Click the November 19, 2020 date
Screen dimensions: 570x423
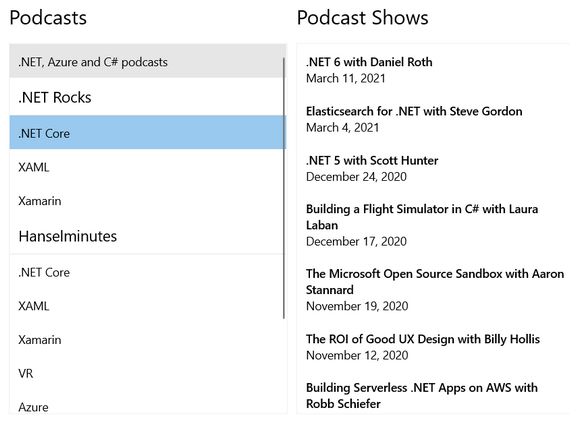357,306
